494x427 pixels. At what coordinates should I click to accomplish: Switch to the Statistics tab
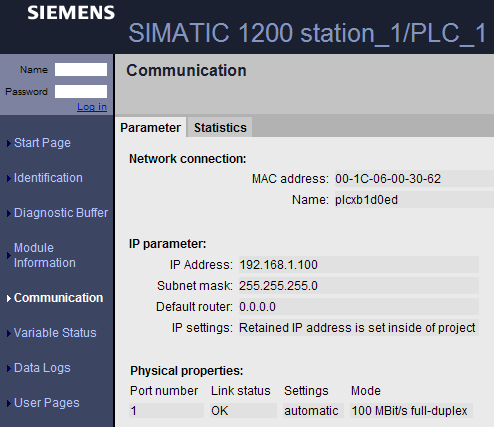click(x=220, y=127)
